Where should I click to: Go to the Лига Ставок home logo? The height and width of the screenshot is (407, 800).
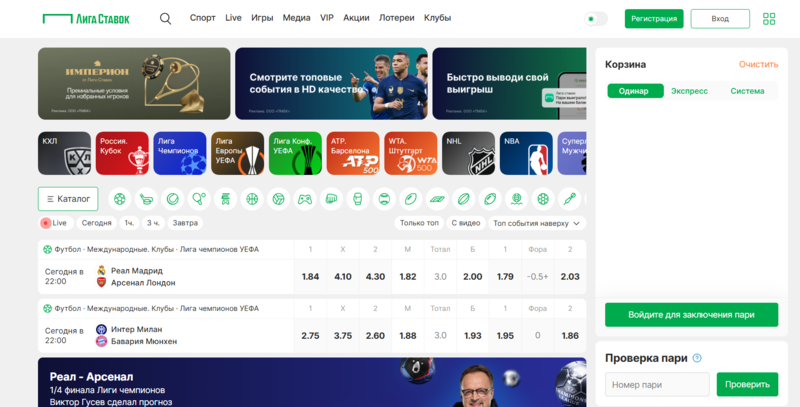tap(86, 19)
